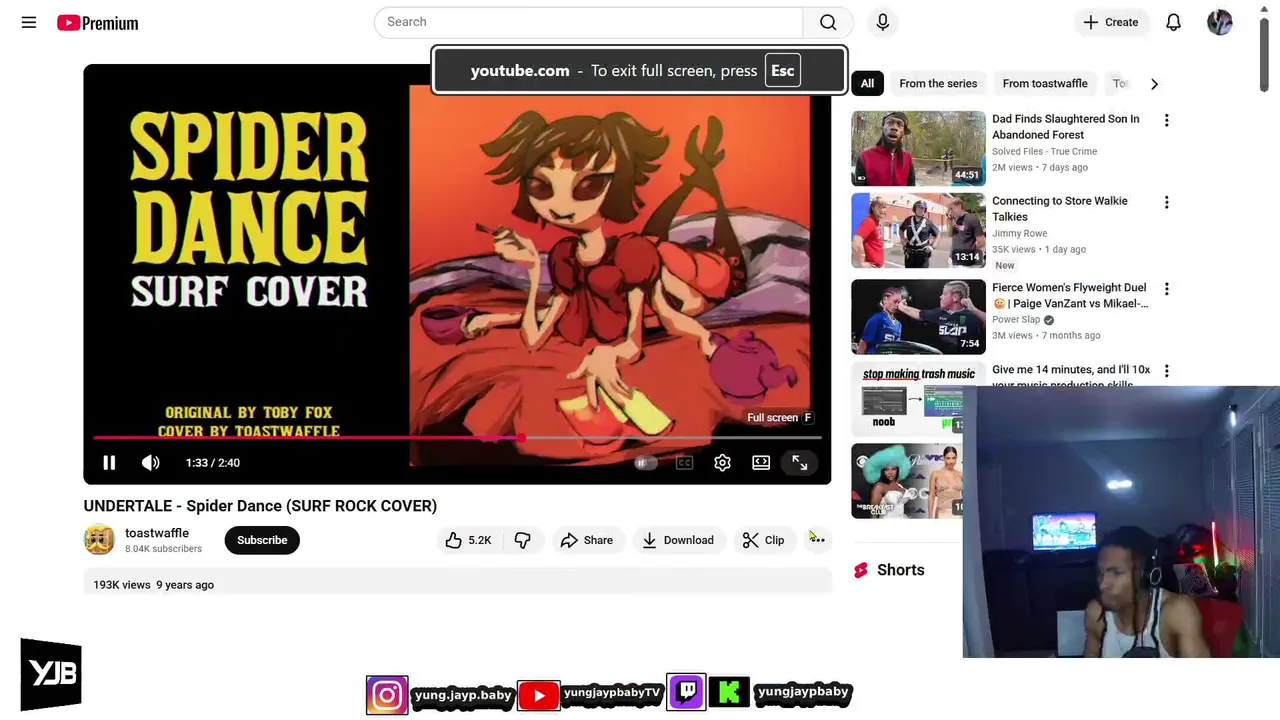Select From toastwaffle chip
This screenshot has width=1280, height=720.
pos(1045,84)
